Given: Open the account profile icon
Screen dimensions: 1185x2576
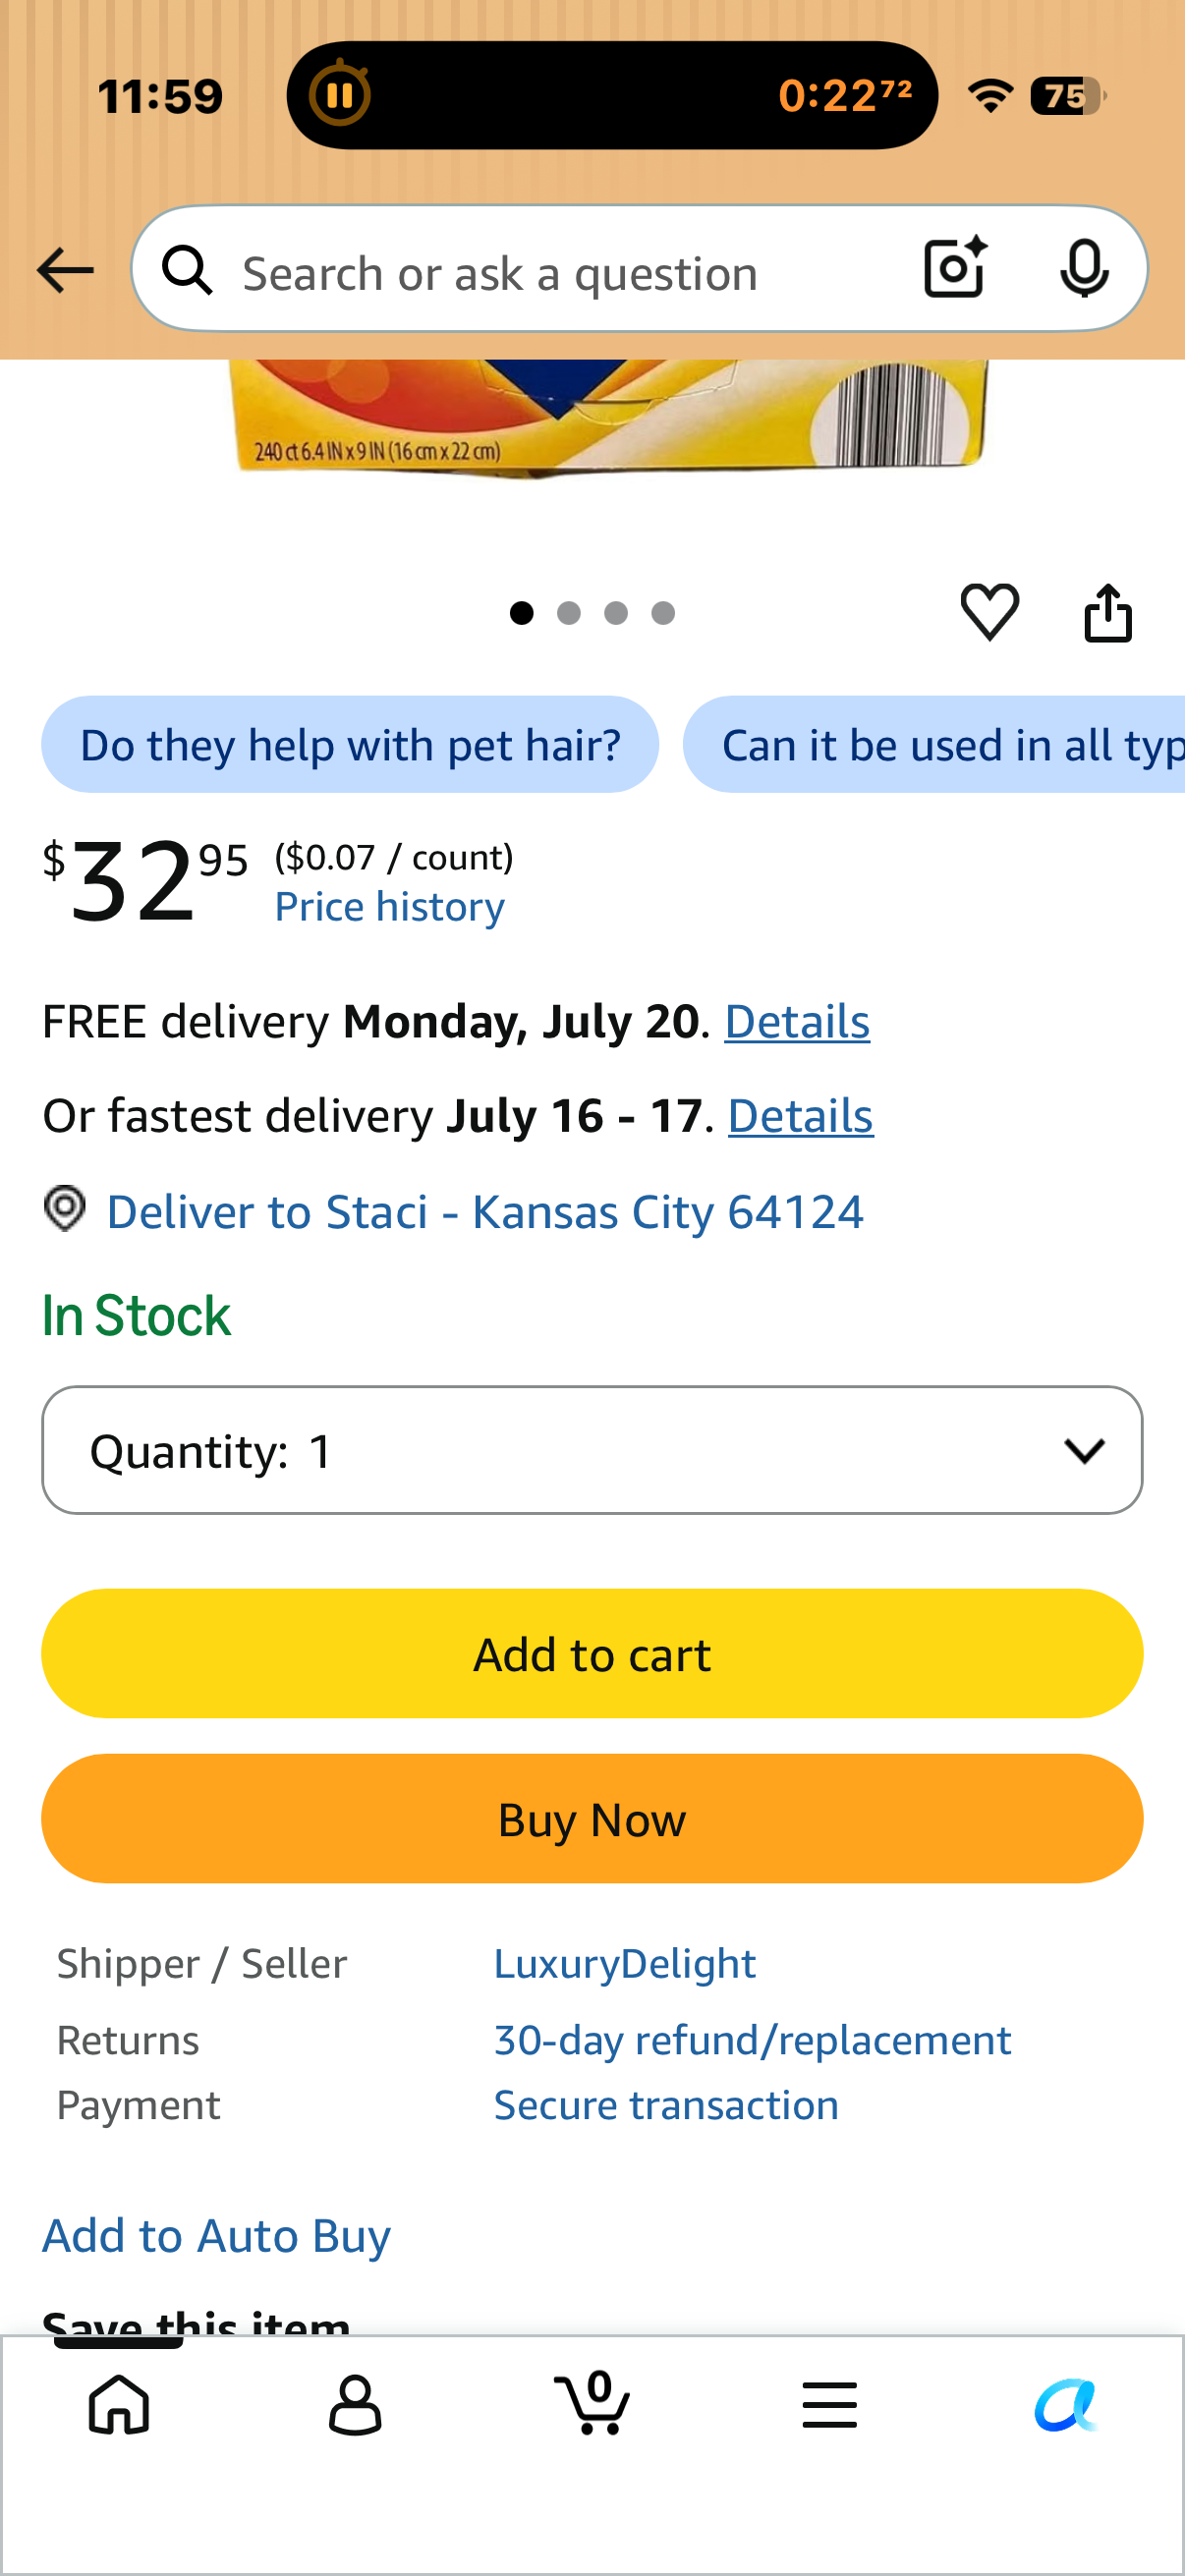Looking at the screenshot, I should [x=355, y=2404].
